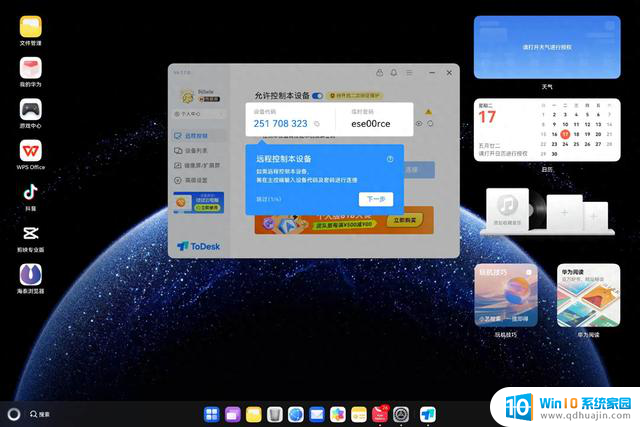
Task: Open the mail app in dock
Action: (317, 414)
